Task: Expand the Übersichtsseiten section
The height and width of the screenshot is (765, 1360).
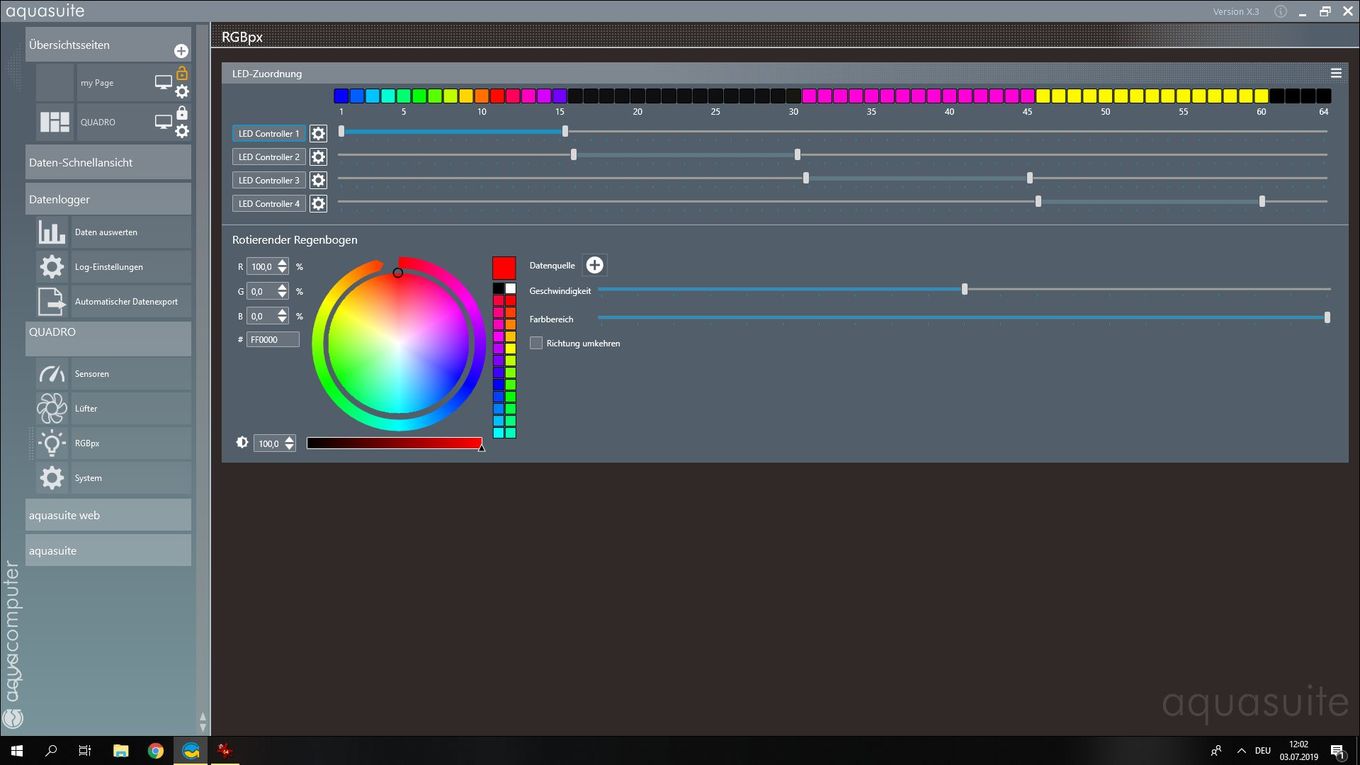Action: point(108,45)
